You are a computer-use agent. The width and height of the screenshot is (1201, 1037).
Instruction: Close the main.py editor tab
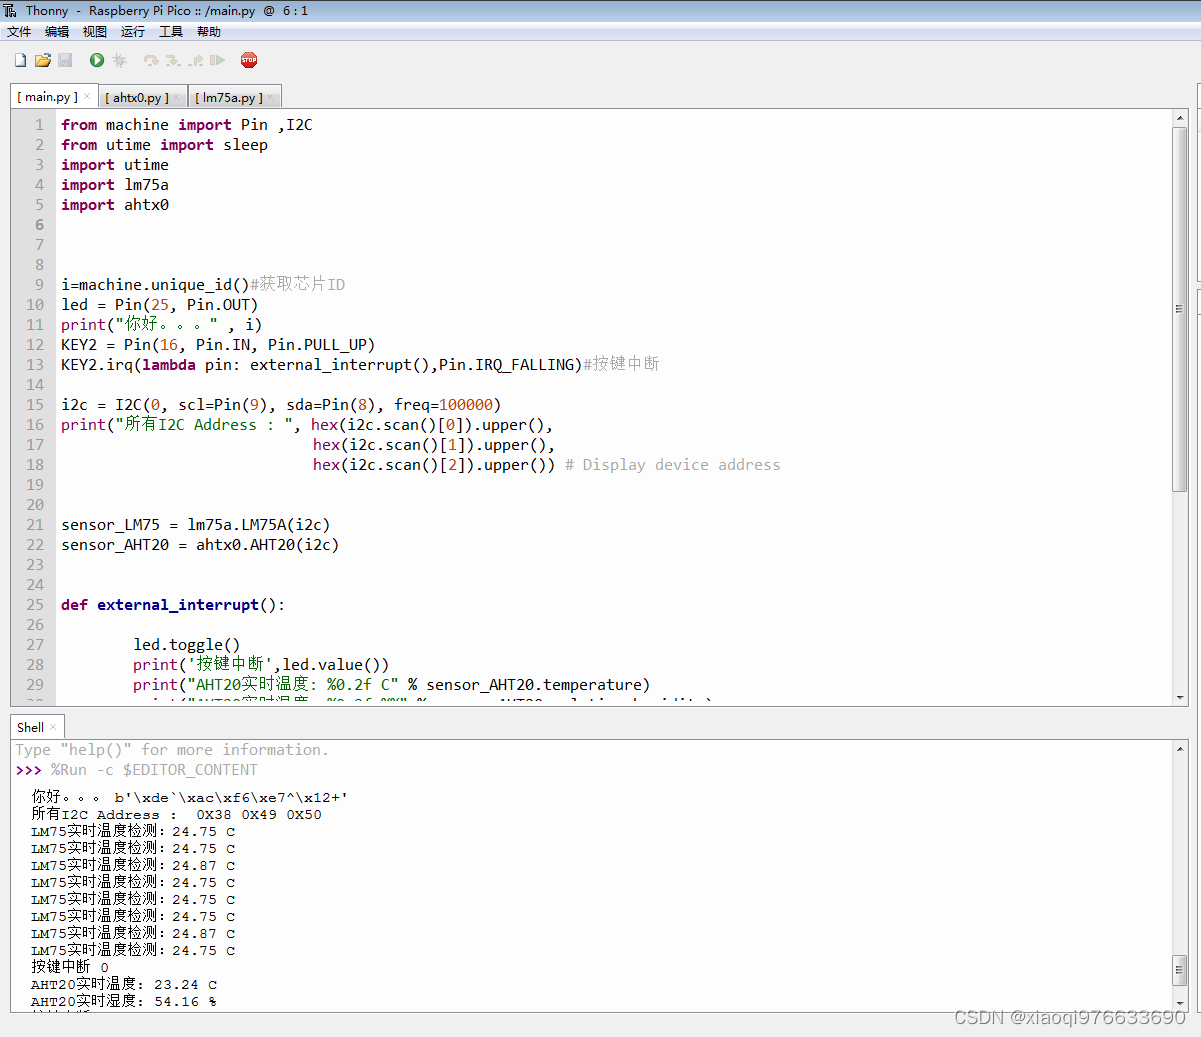(87, 96)
